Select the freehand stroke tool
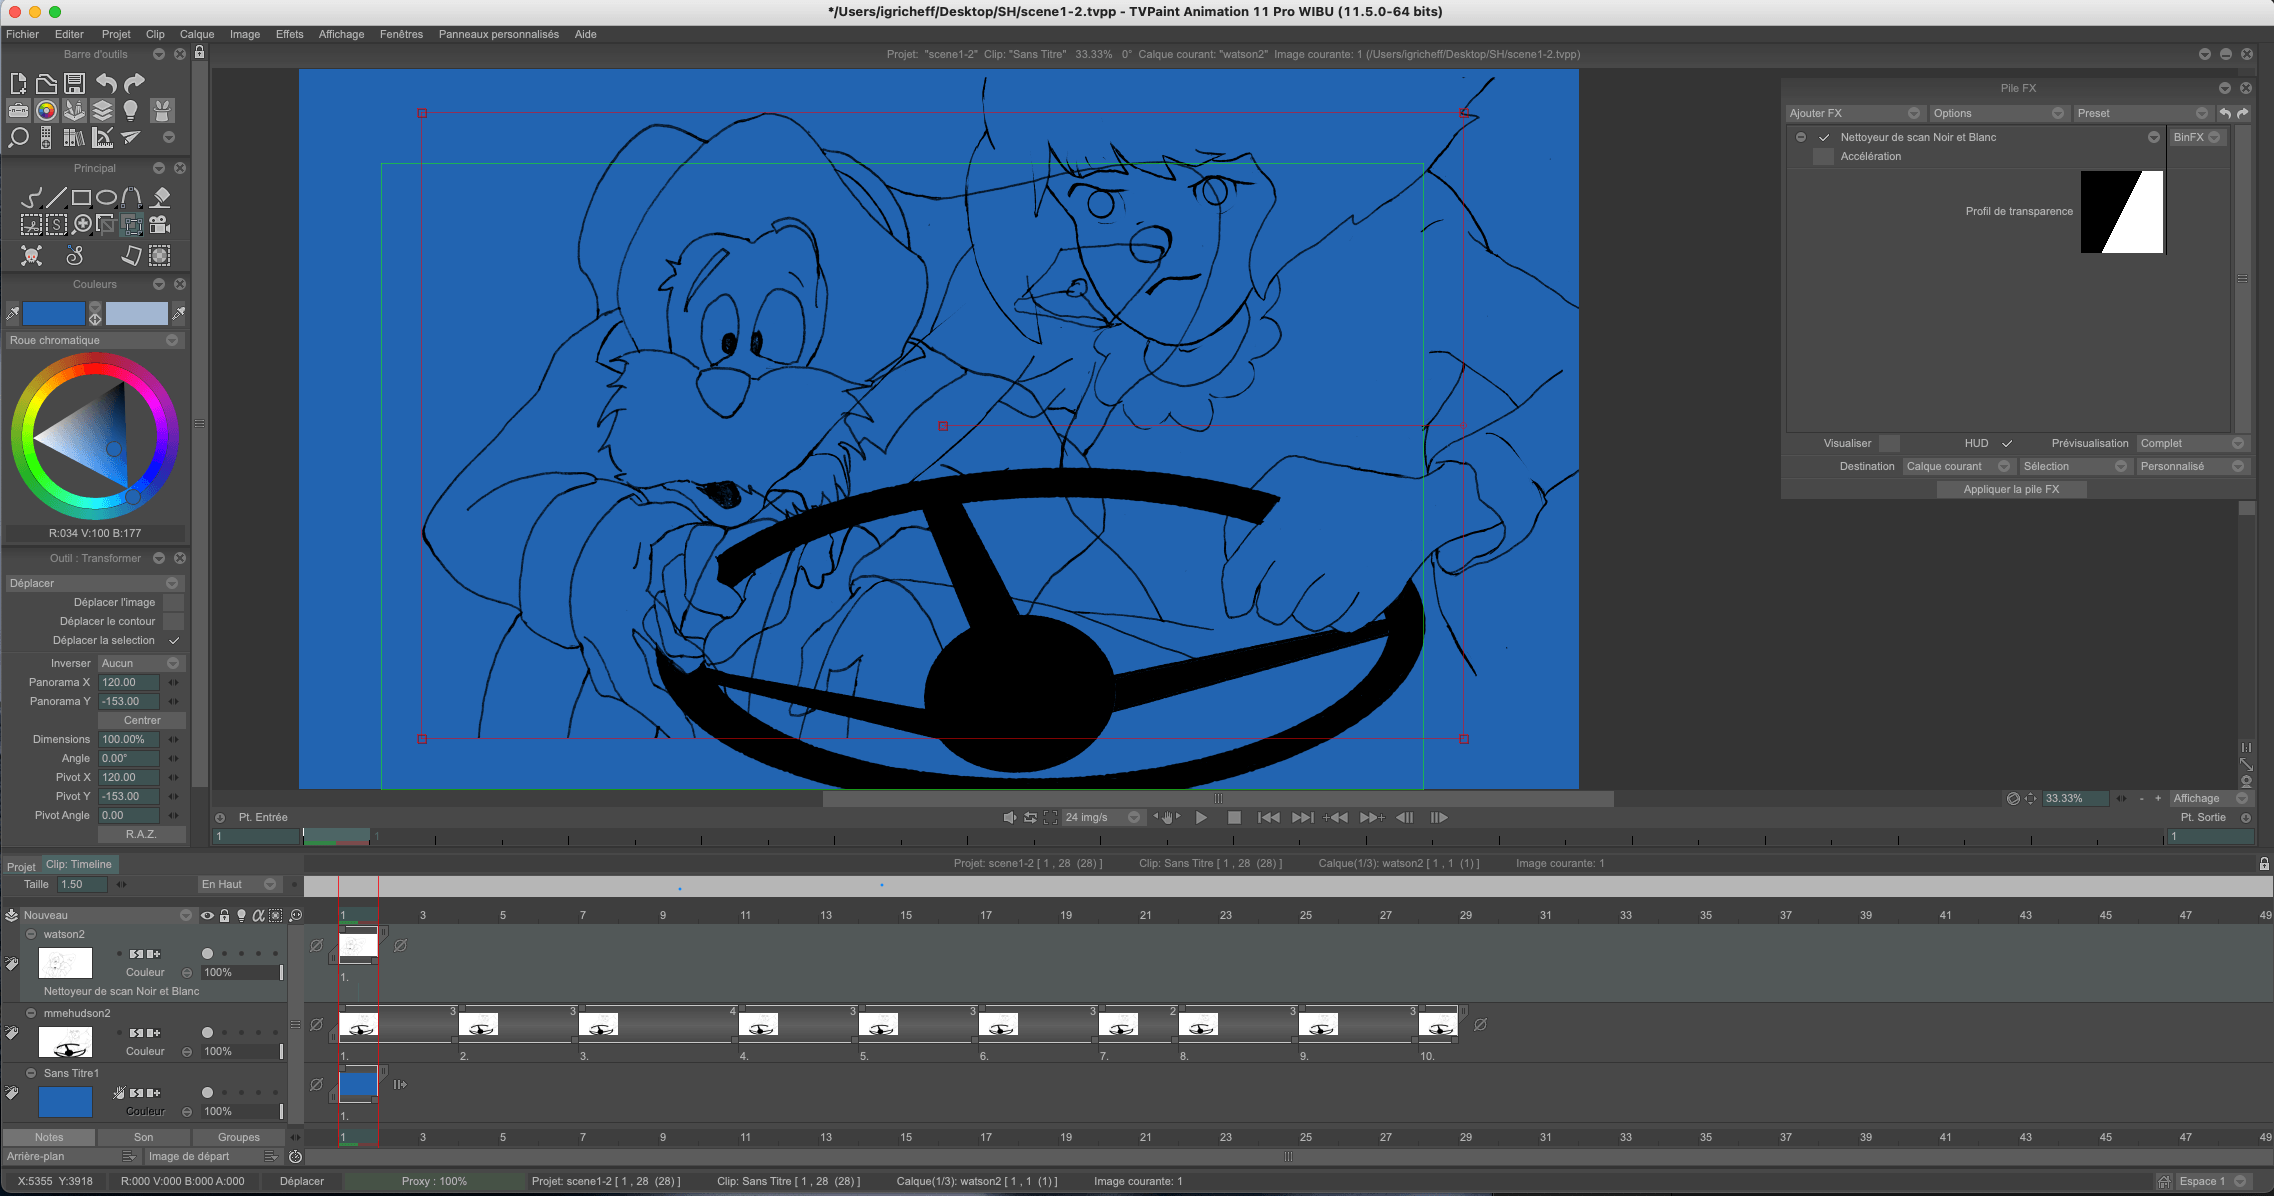Viewport: 2274px width, 1196px height. 32,197
